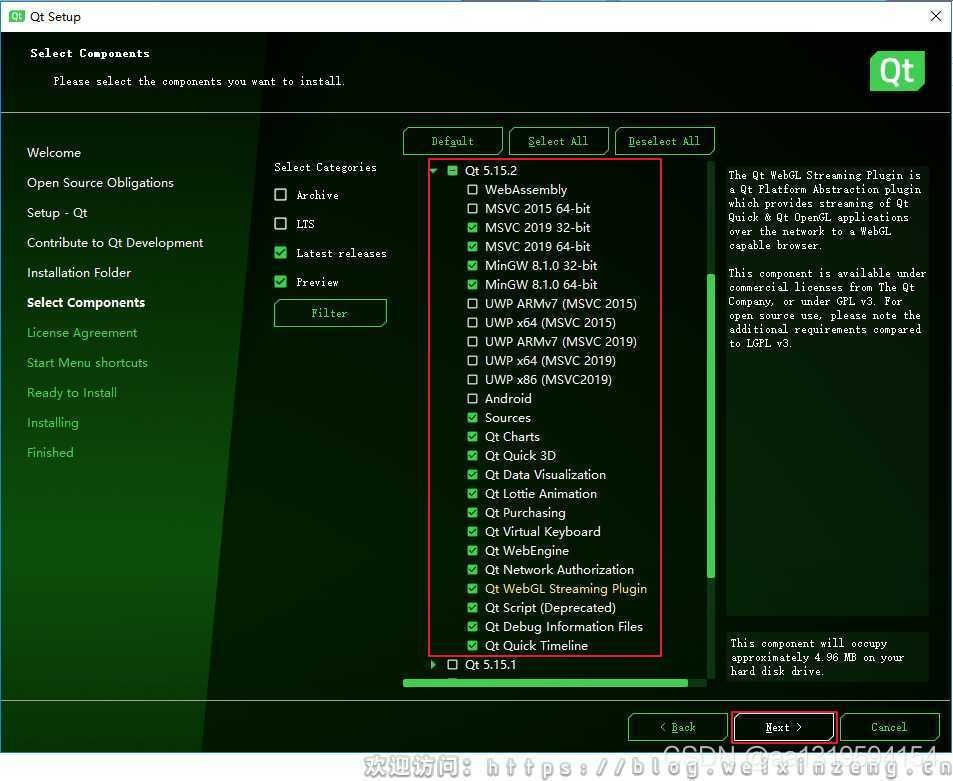Check UWP ARMv7 (MSVC 2019) component

[472, 342]
